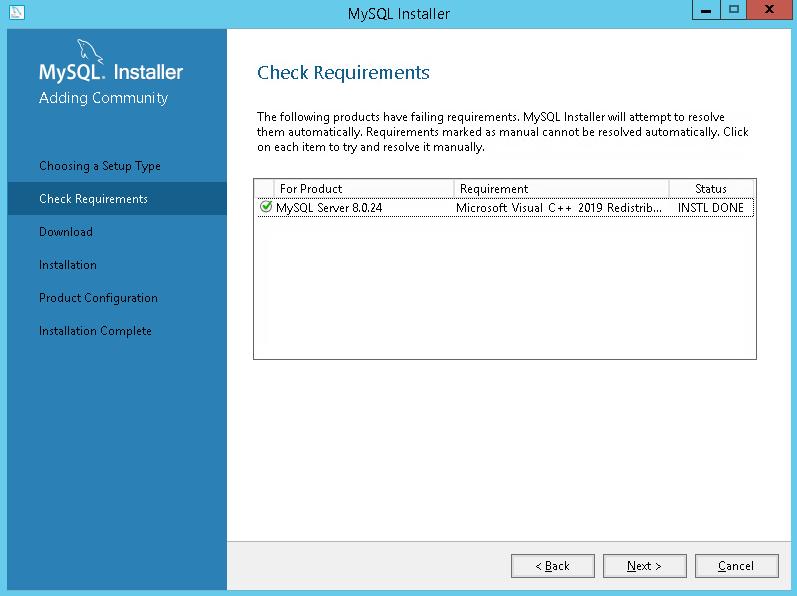
Task: Select Choosing a Setup Type step
Action: [x=100, y=166]
